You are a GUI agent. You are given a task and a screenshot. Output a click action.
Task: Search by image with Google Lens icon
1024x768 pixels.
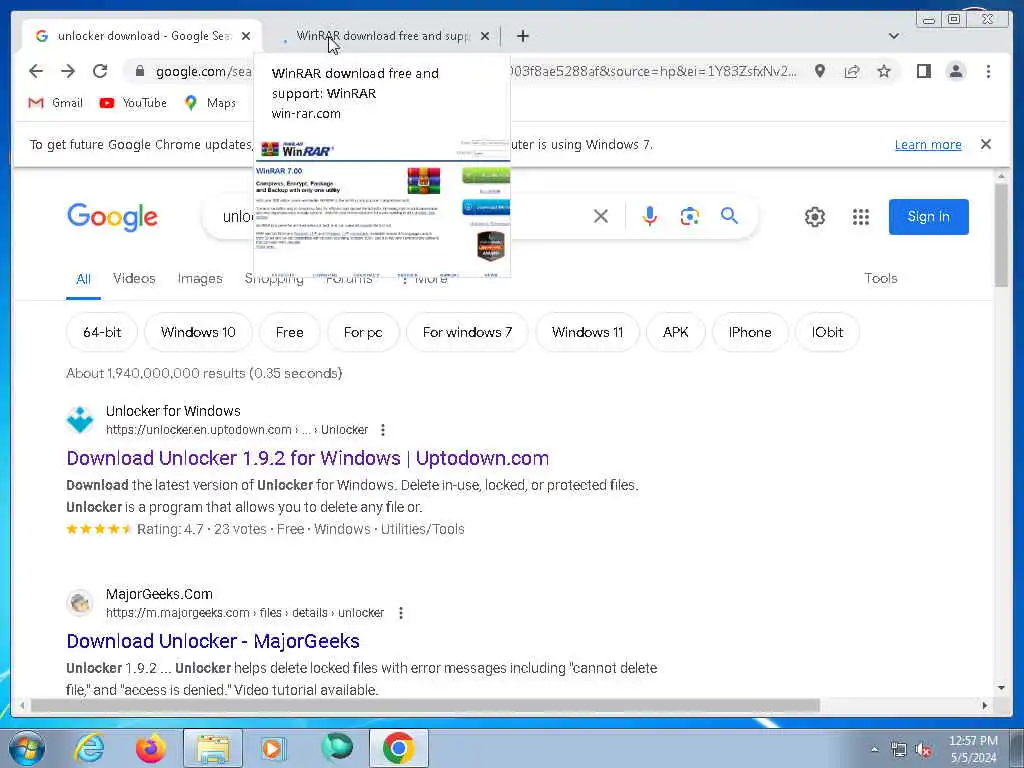tap(690, 216)
